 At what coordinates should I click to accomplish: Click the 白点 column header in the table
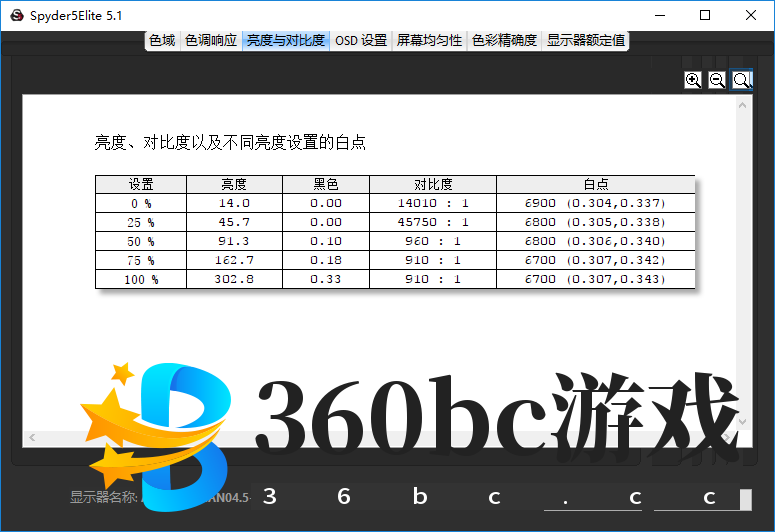(x=595, y=184)
